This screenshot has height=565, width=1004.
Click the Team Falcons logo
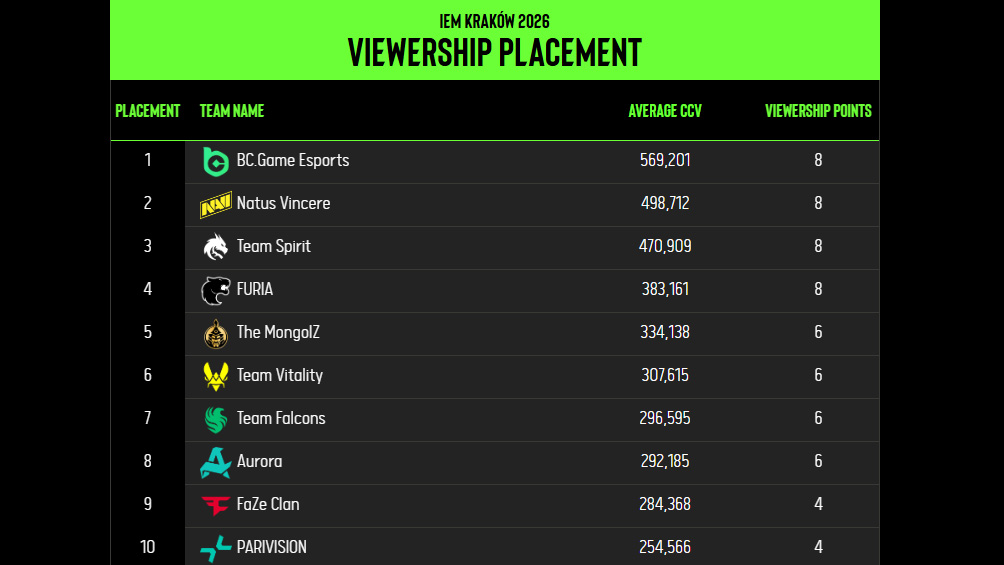pyautogui.click(x=215, y=419)
